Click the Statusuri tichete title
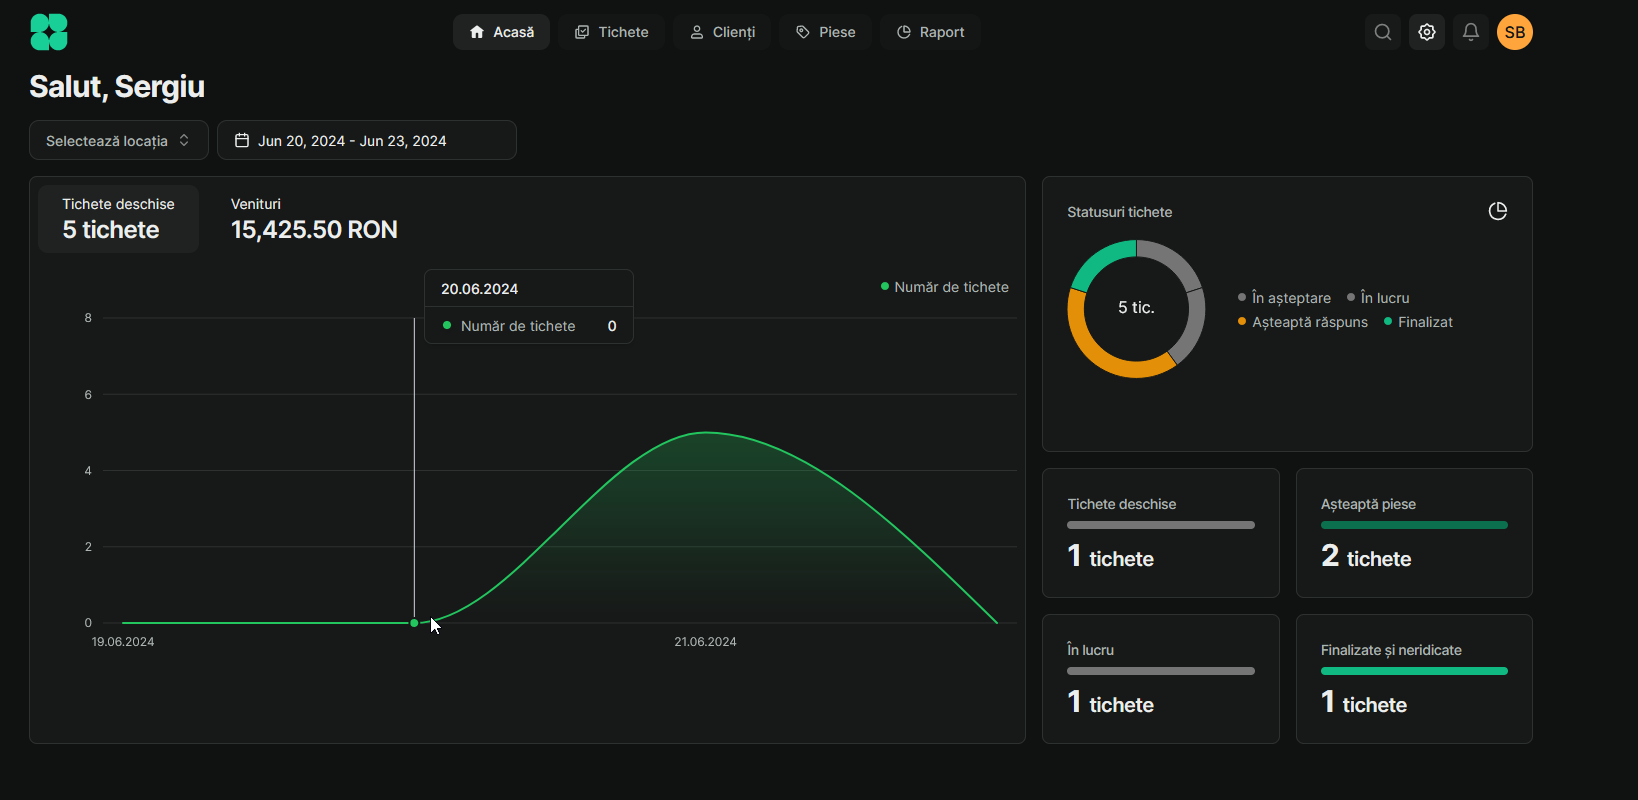 [1119, 212]
